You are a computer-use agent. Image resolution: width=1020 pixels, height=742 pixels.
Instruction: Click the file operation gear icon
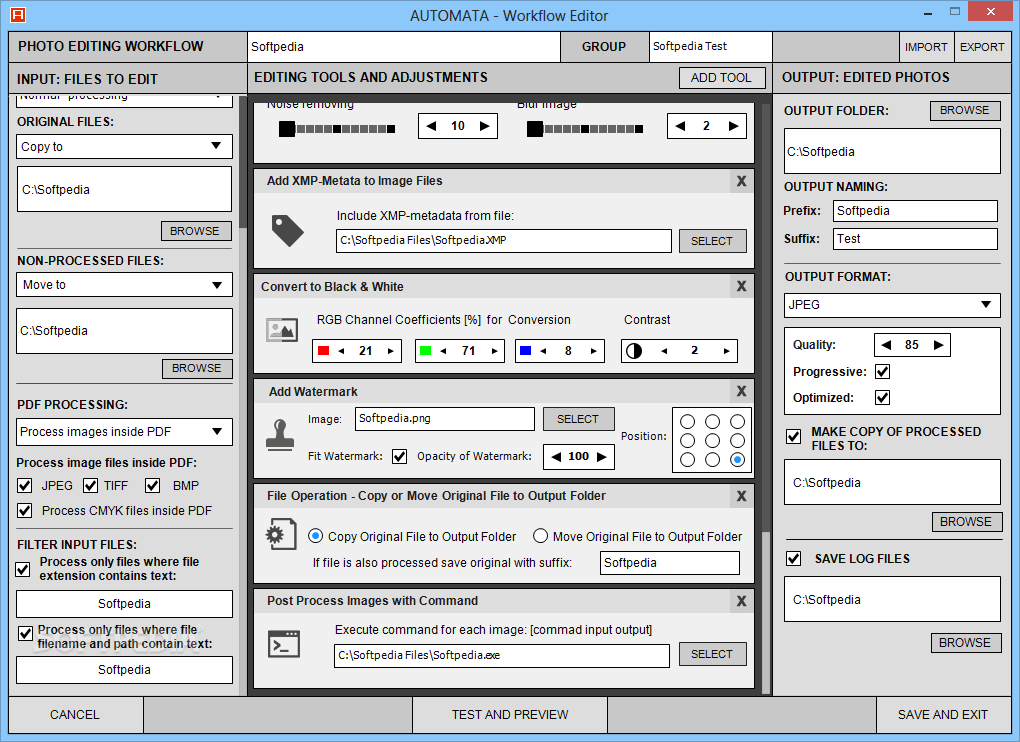(x=281, y=535)
